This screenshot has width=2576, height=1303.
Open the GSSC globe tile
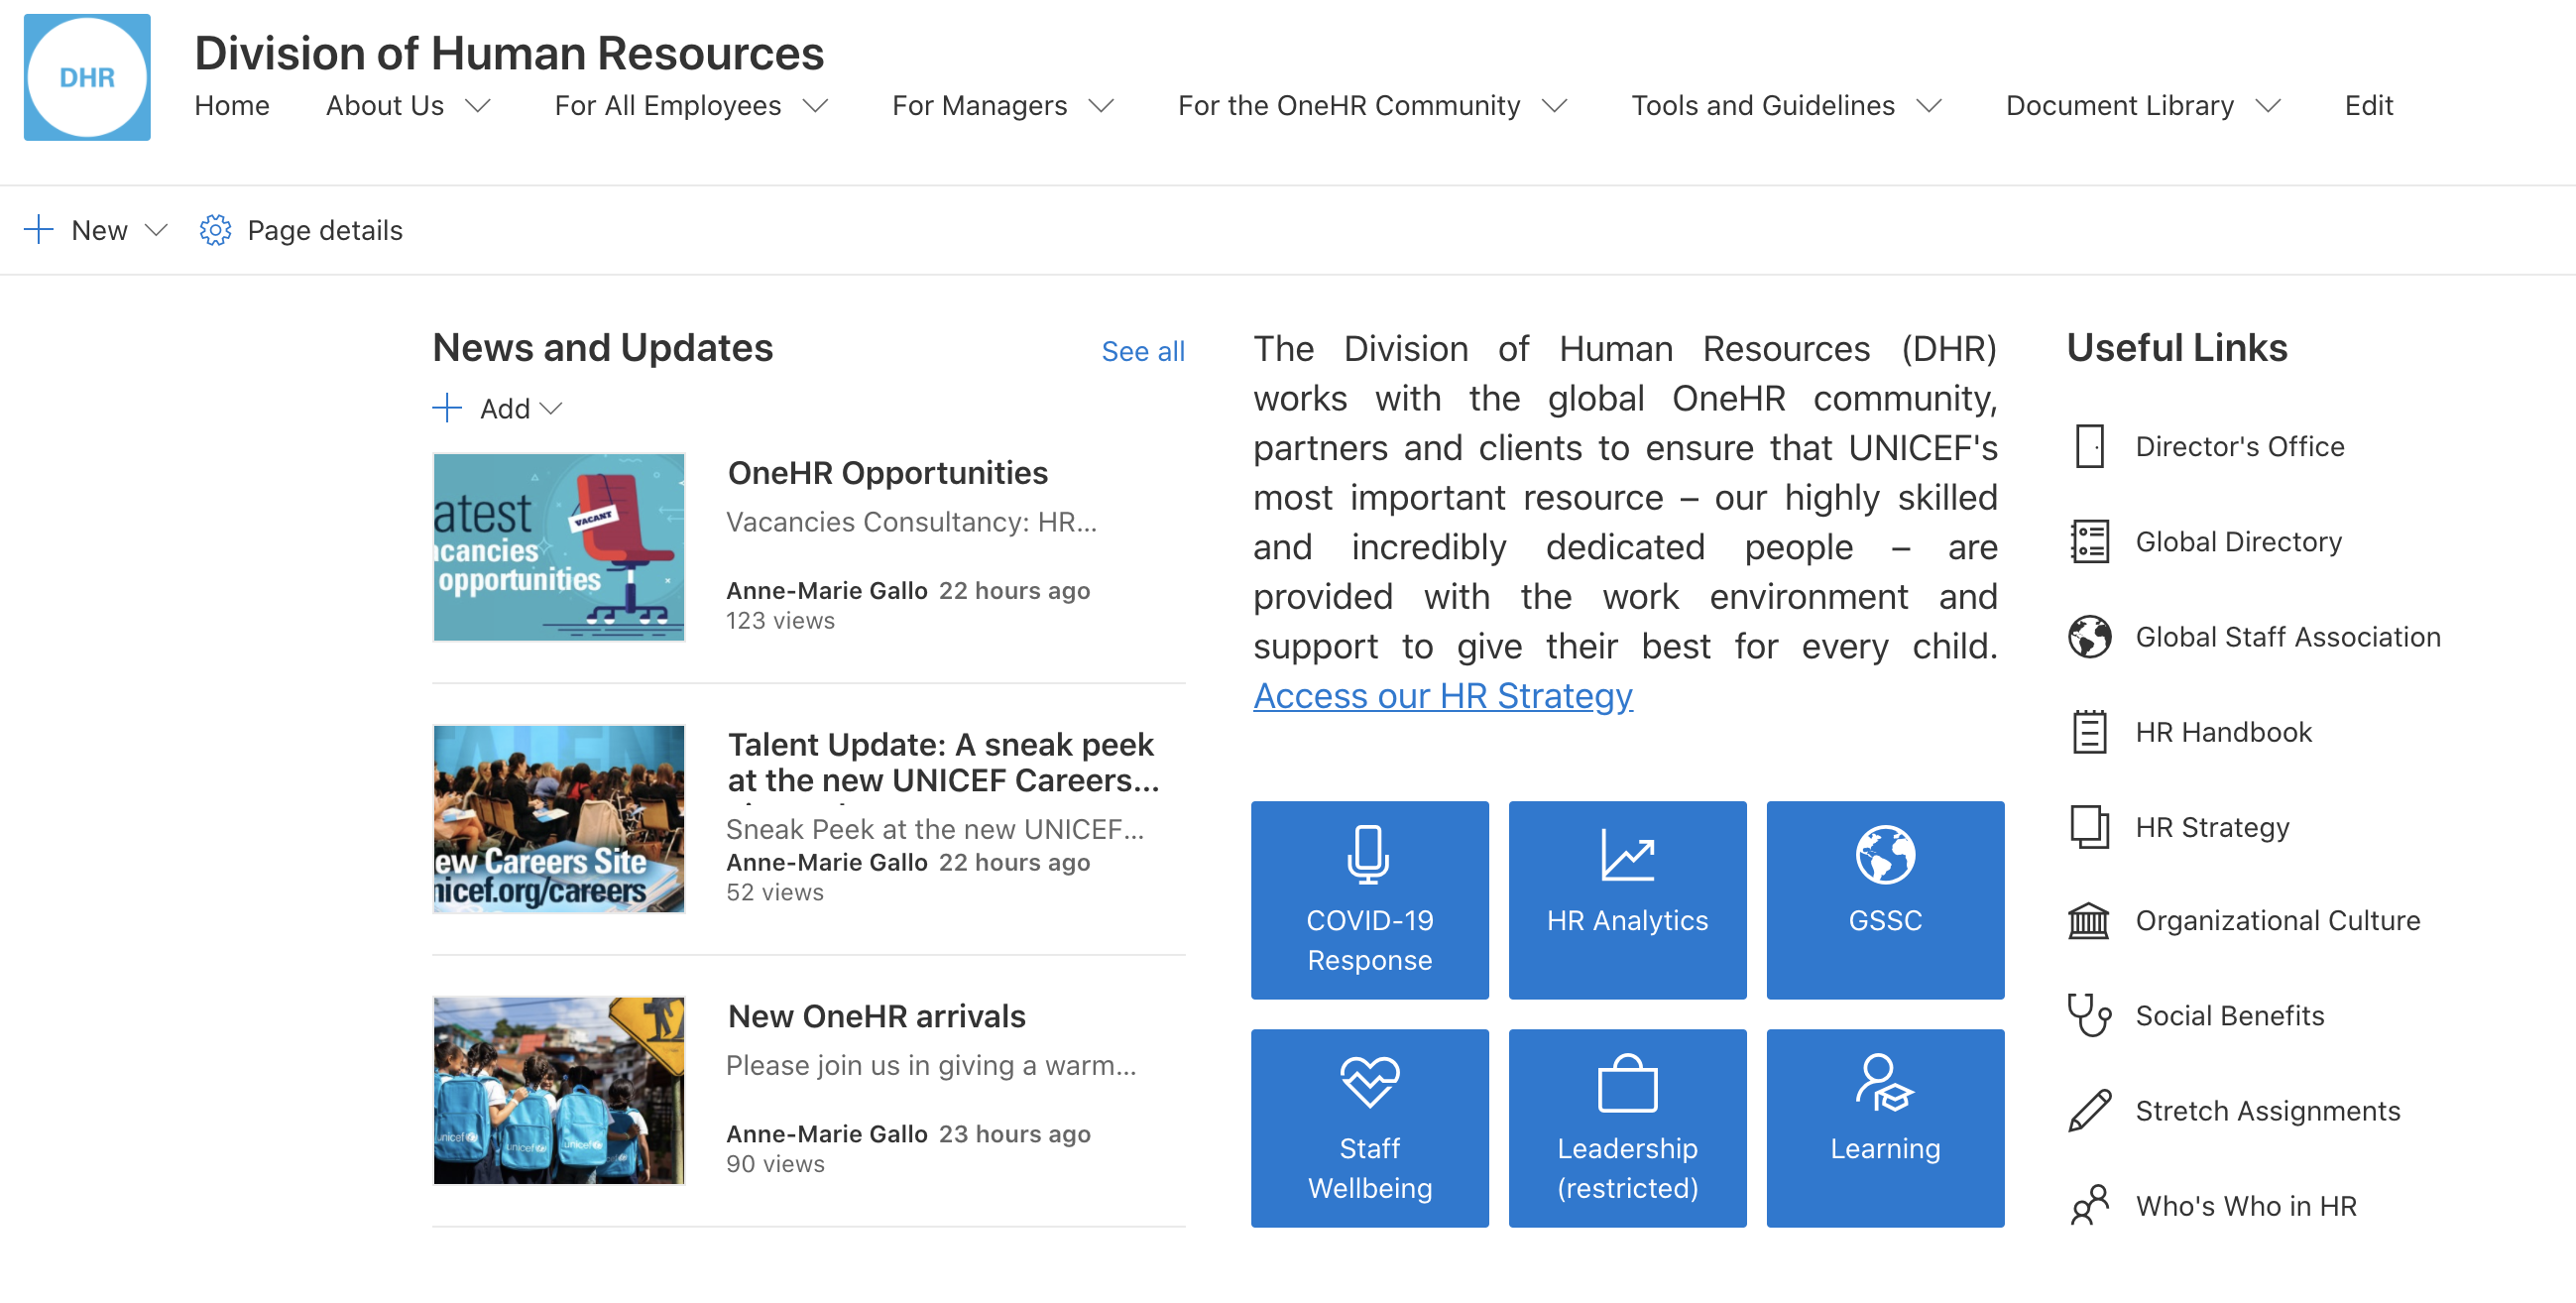pyautogui.click(x=1884, y=899)
